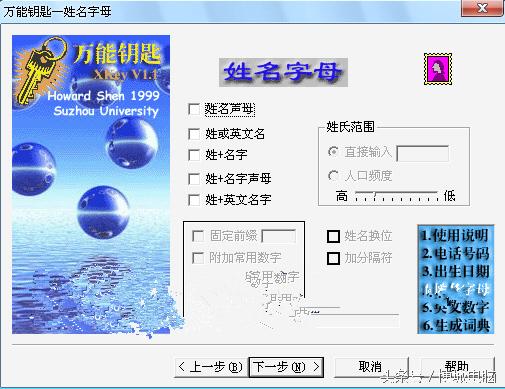This screenshot has height=389, width=505.
Task: Tick the 加分隔符 checkbox
Action: click(333, 258)
